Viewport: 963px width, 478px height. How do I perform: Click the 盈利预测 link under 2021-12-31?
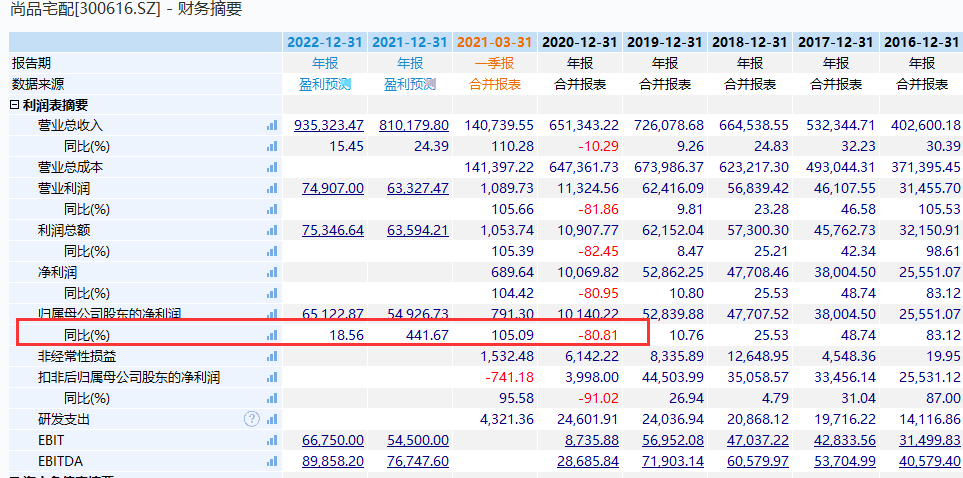tap(409, 84)
